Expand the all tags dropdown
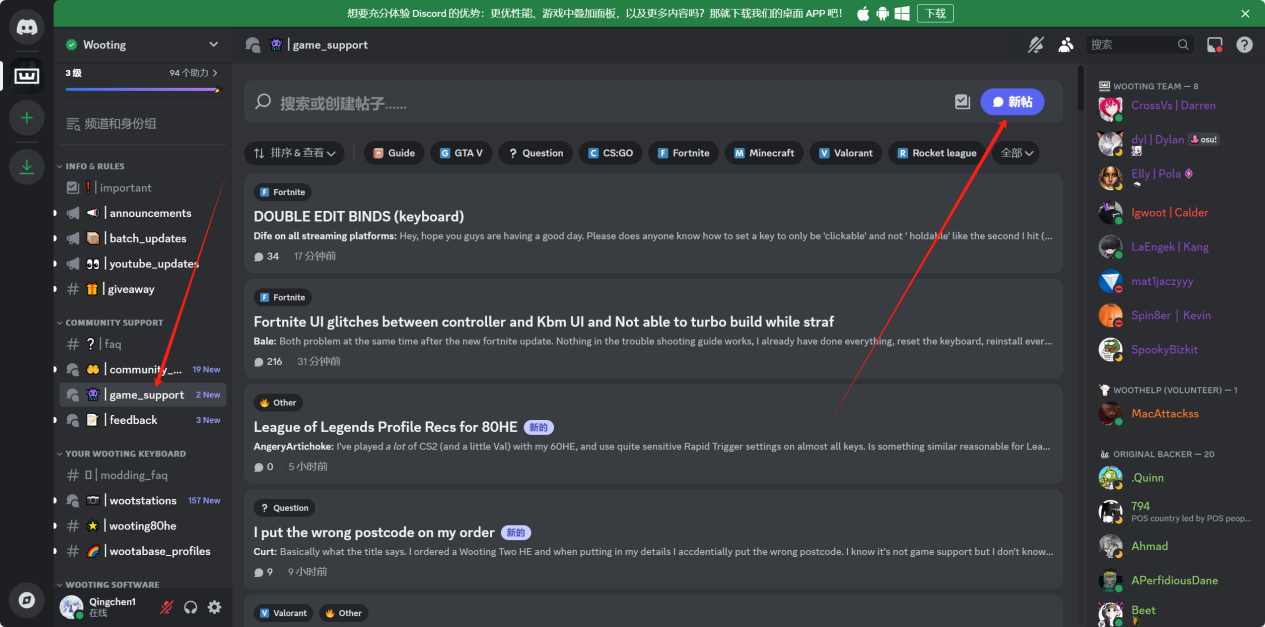This screenshot has width=1265, height=627. 1019,153
